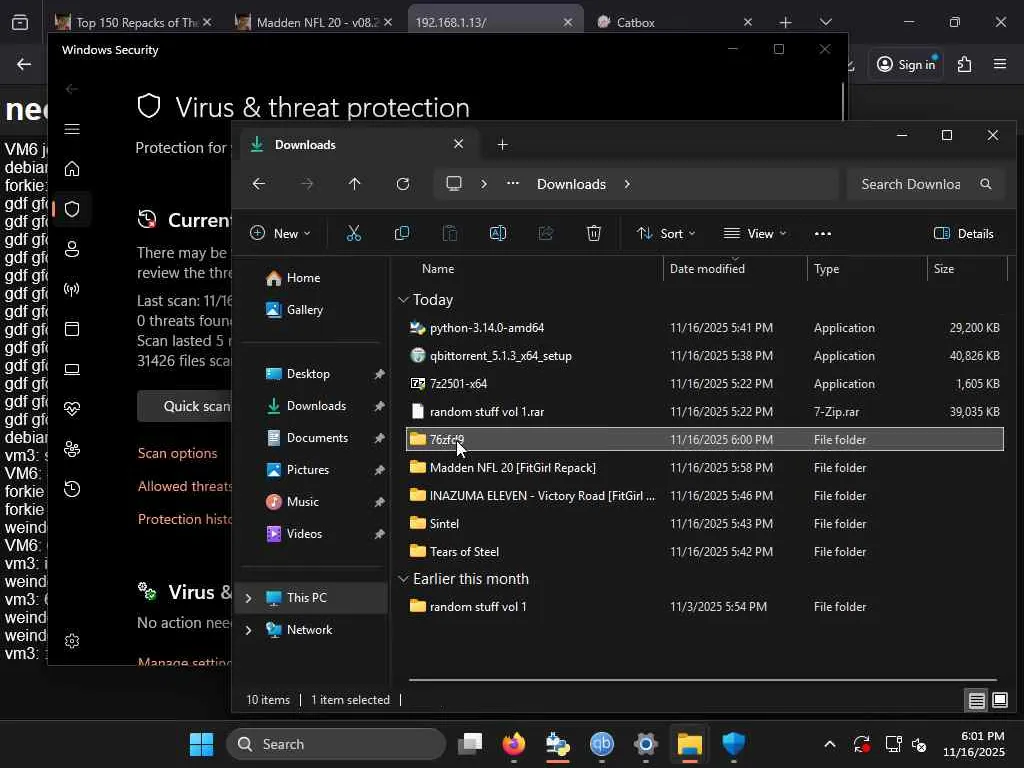Select qbittorrent_5.1.3_x64_setup file
This screenshot has height=768, width=1024.
705,356
